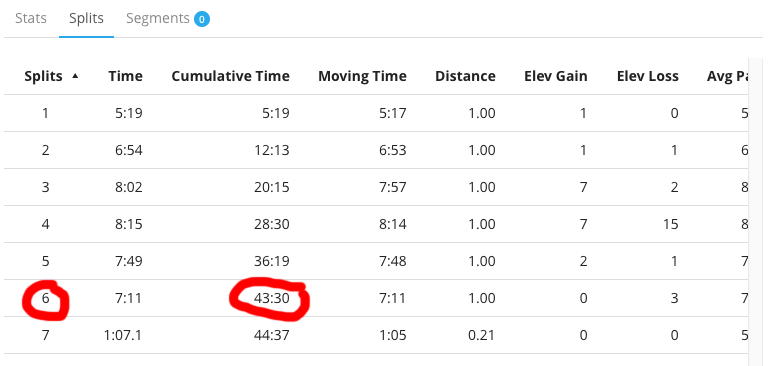Switch to the Stats tab

point(31,18)
